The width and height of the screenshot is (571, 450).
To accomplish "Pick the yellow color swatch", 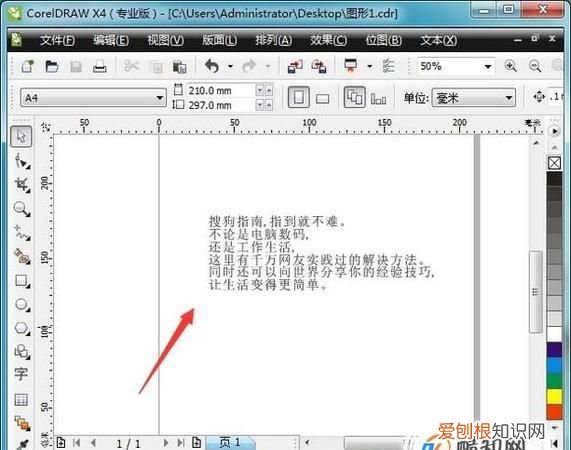I will pos(554,396).
